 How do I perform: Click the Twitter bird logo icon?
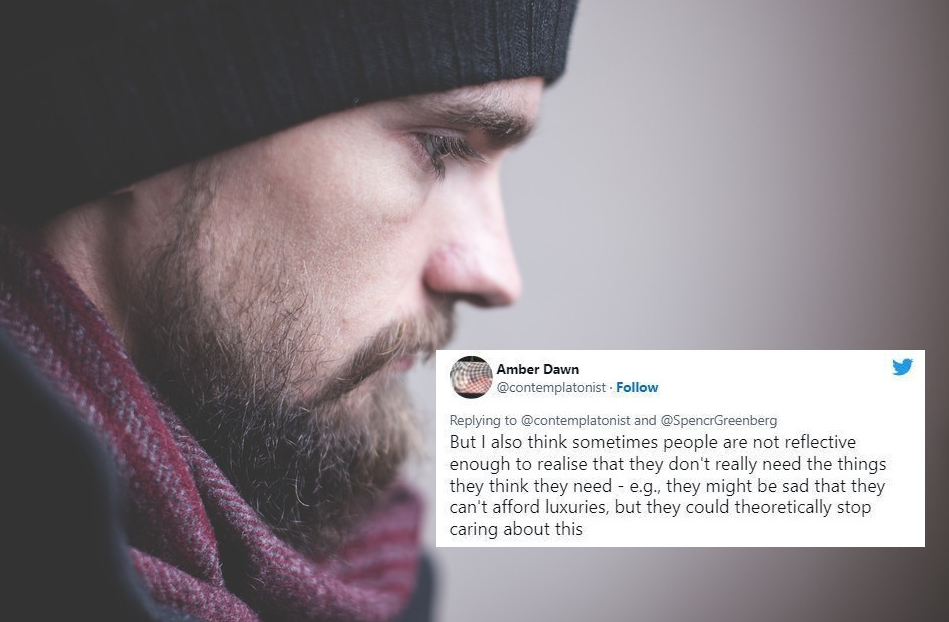(x=902, y=367)
